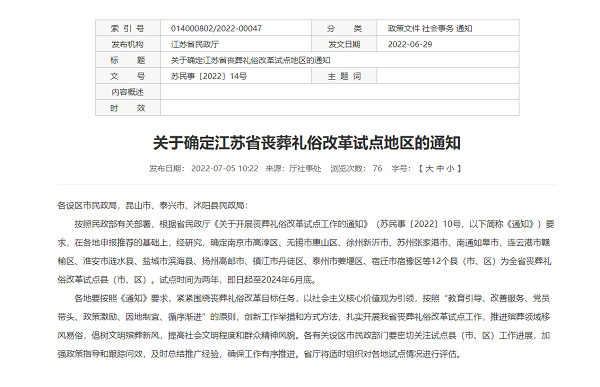Screen dimensions: 600x387
Task: Click the main heading 关于确定江苏省丧葬礼俗改革试点地区的通知
Action: pyautogui.click(x=307, y=143)
